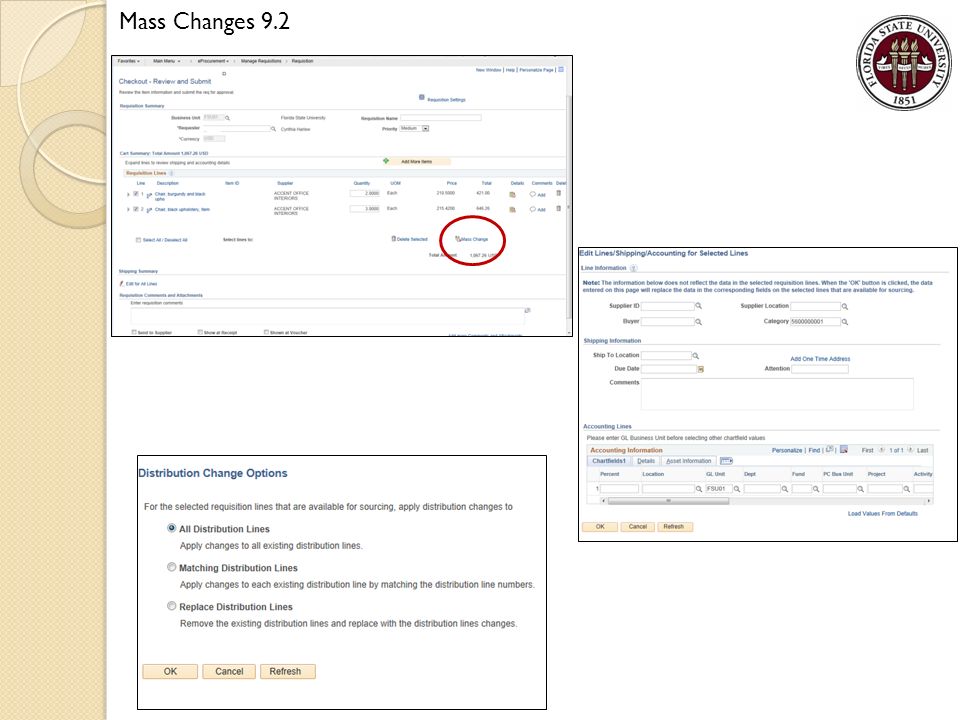This screenshot has width=960, height=720.
Task: Select All Distribution Lines radio button
Action: coord(171,528)
